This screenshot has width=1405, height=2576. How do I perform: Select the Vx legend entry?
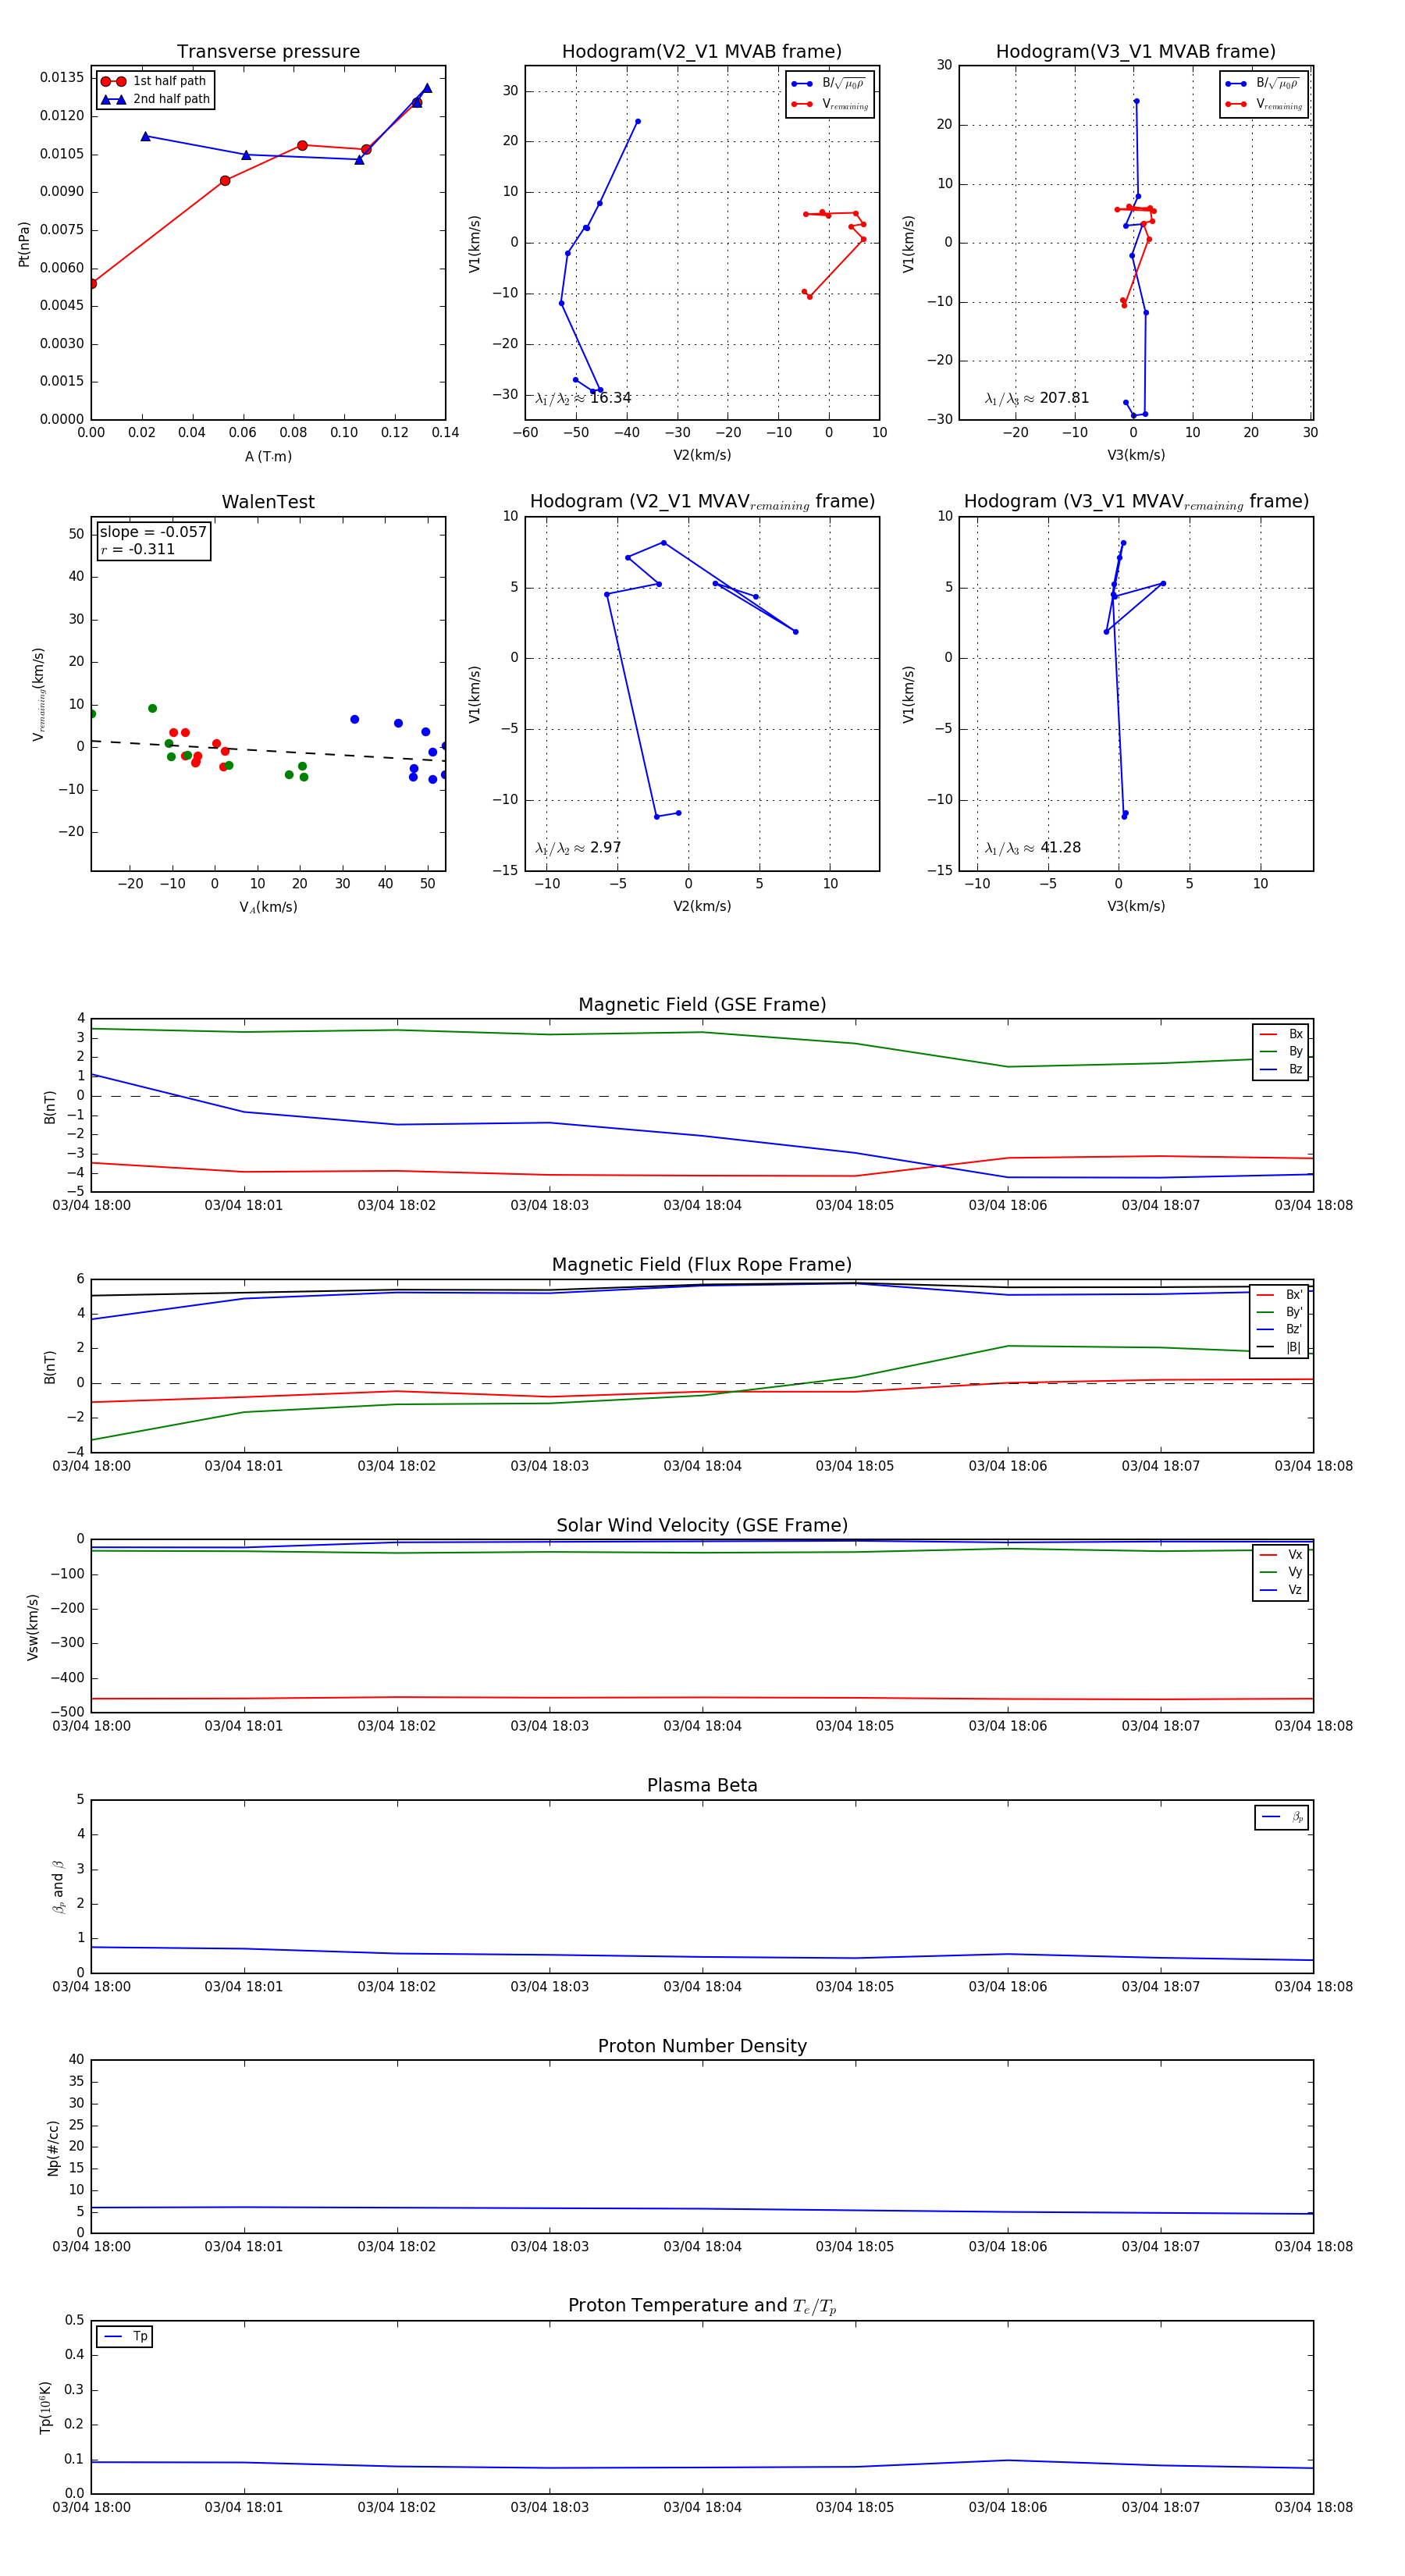[1281, 1555]
